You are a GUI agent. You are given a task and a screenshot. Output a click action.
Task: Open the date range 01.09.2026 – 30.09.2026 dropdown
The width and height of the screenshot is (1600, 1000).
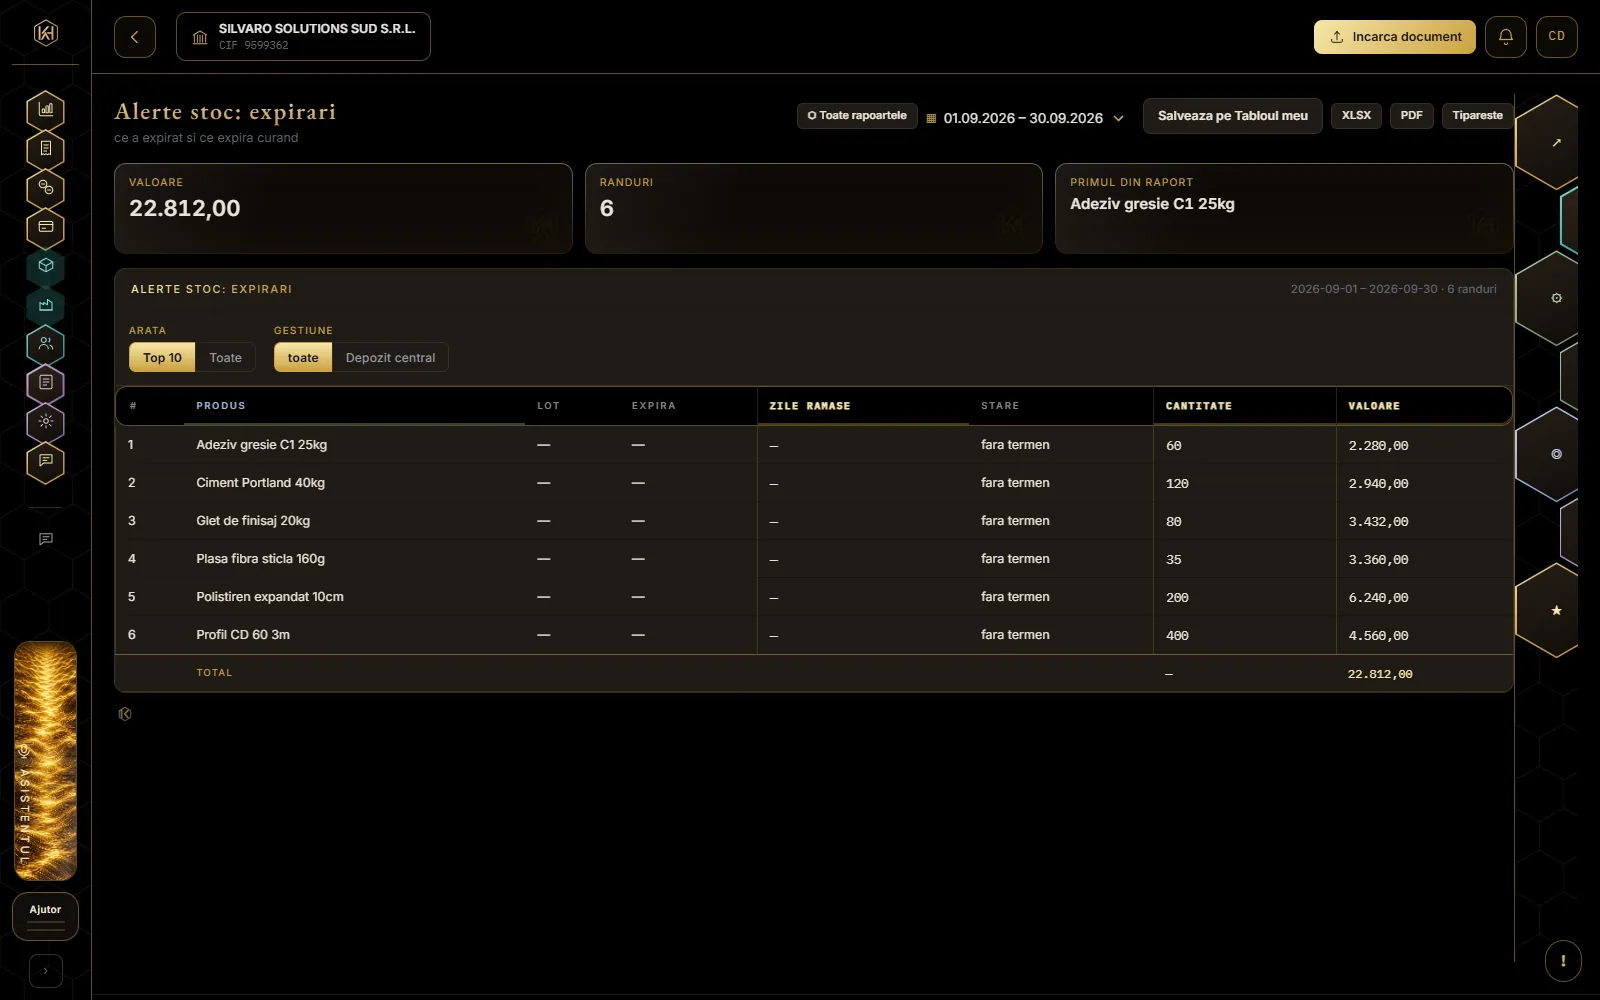(1024, 118)
